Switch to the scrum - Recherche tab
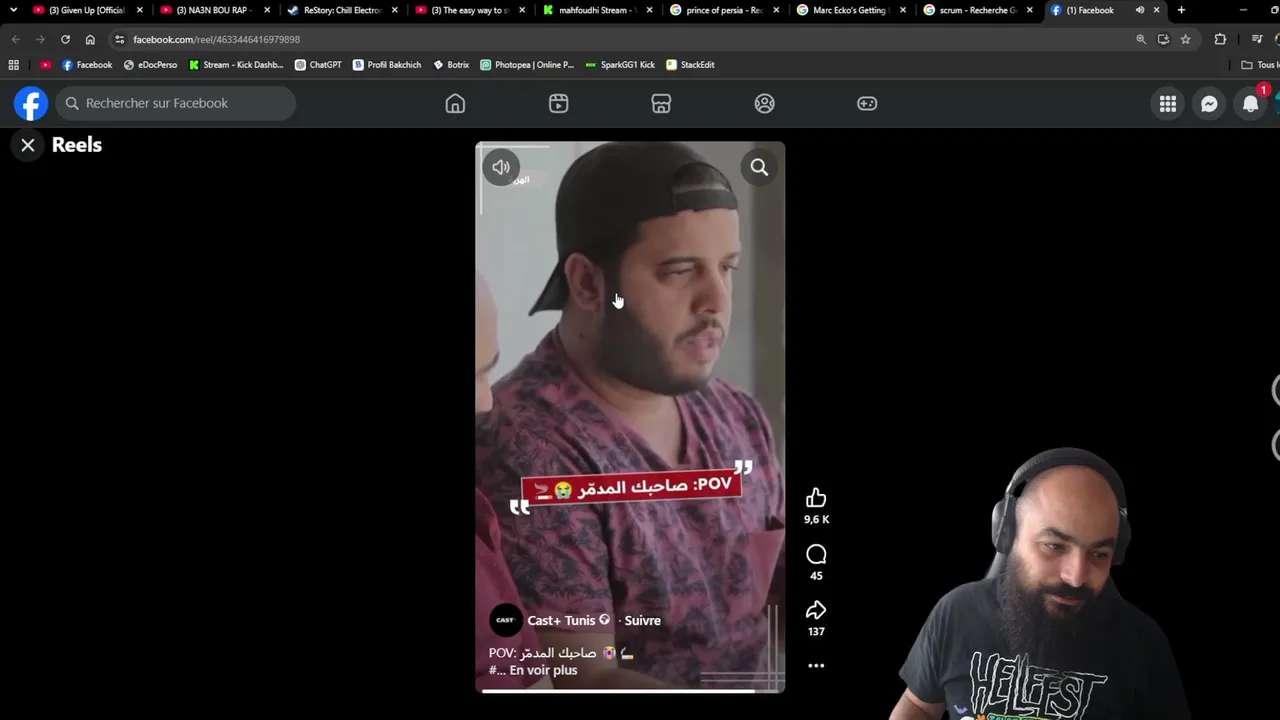Image resolution: width=1280 pixels, height=720 pixels. point(978,10)
